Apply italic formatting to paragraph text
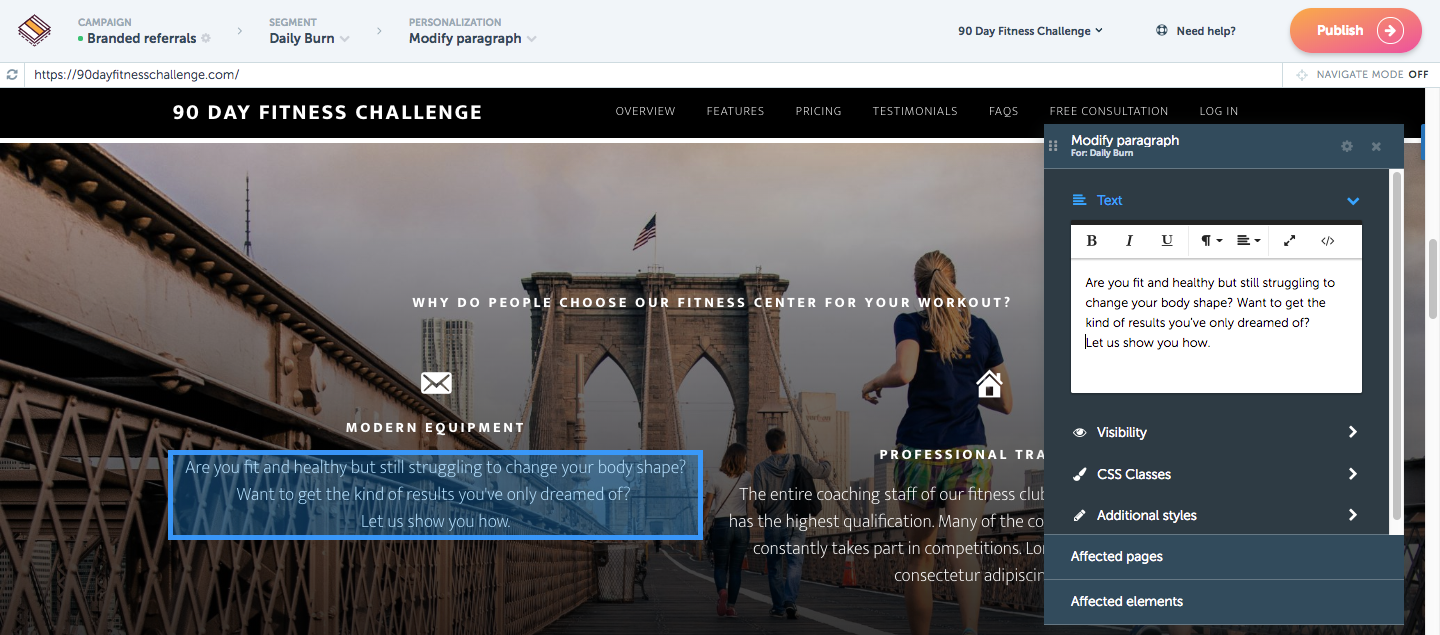1440x635 pixels. coord(1129,241)
